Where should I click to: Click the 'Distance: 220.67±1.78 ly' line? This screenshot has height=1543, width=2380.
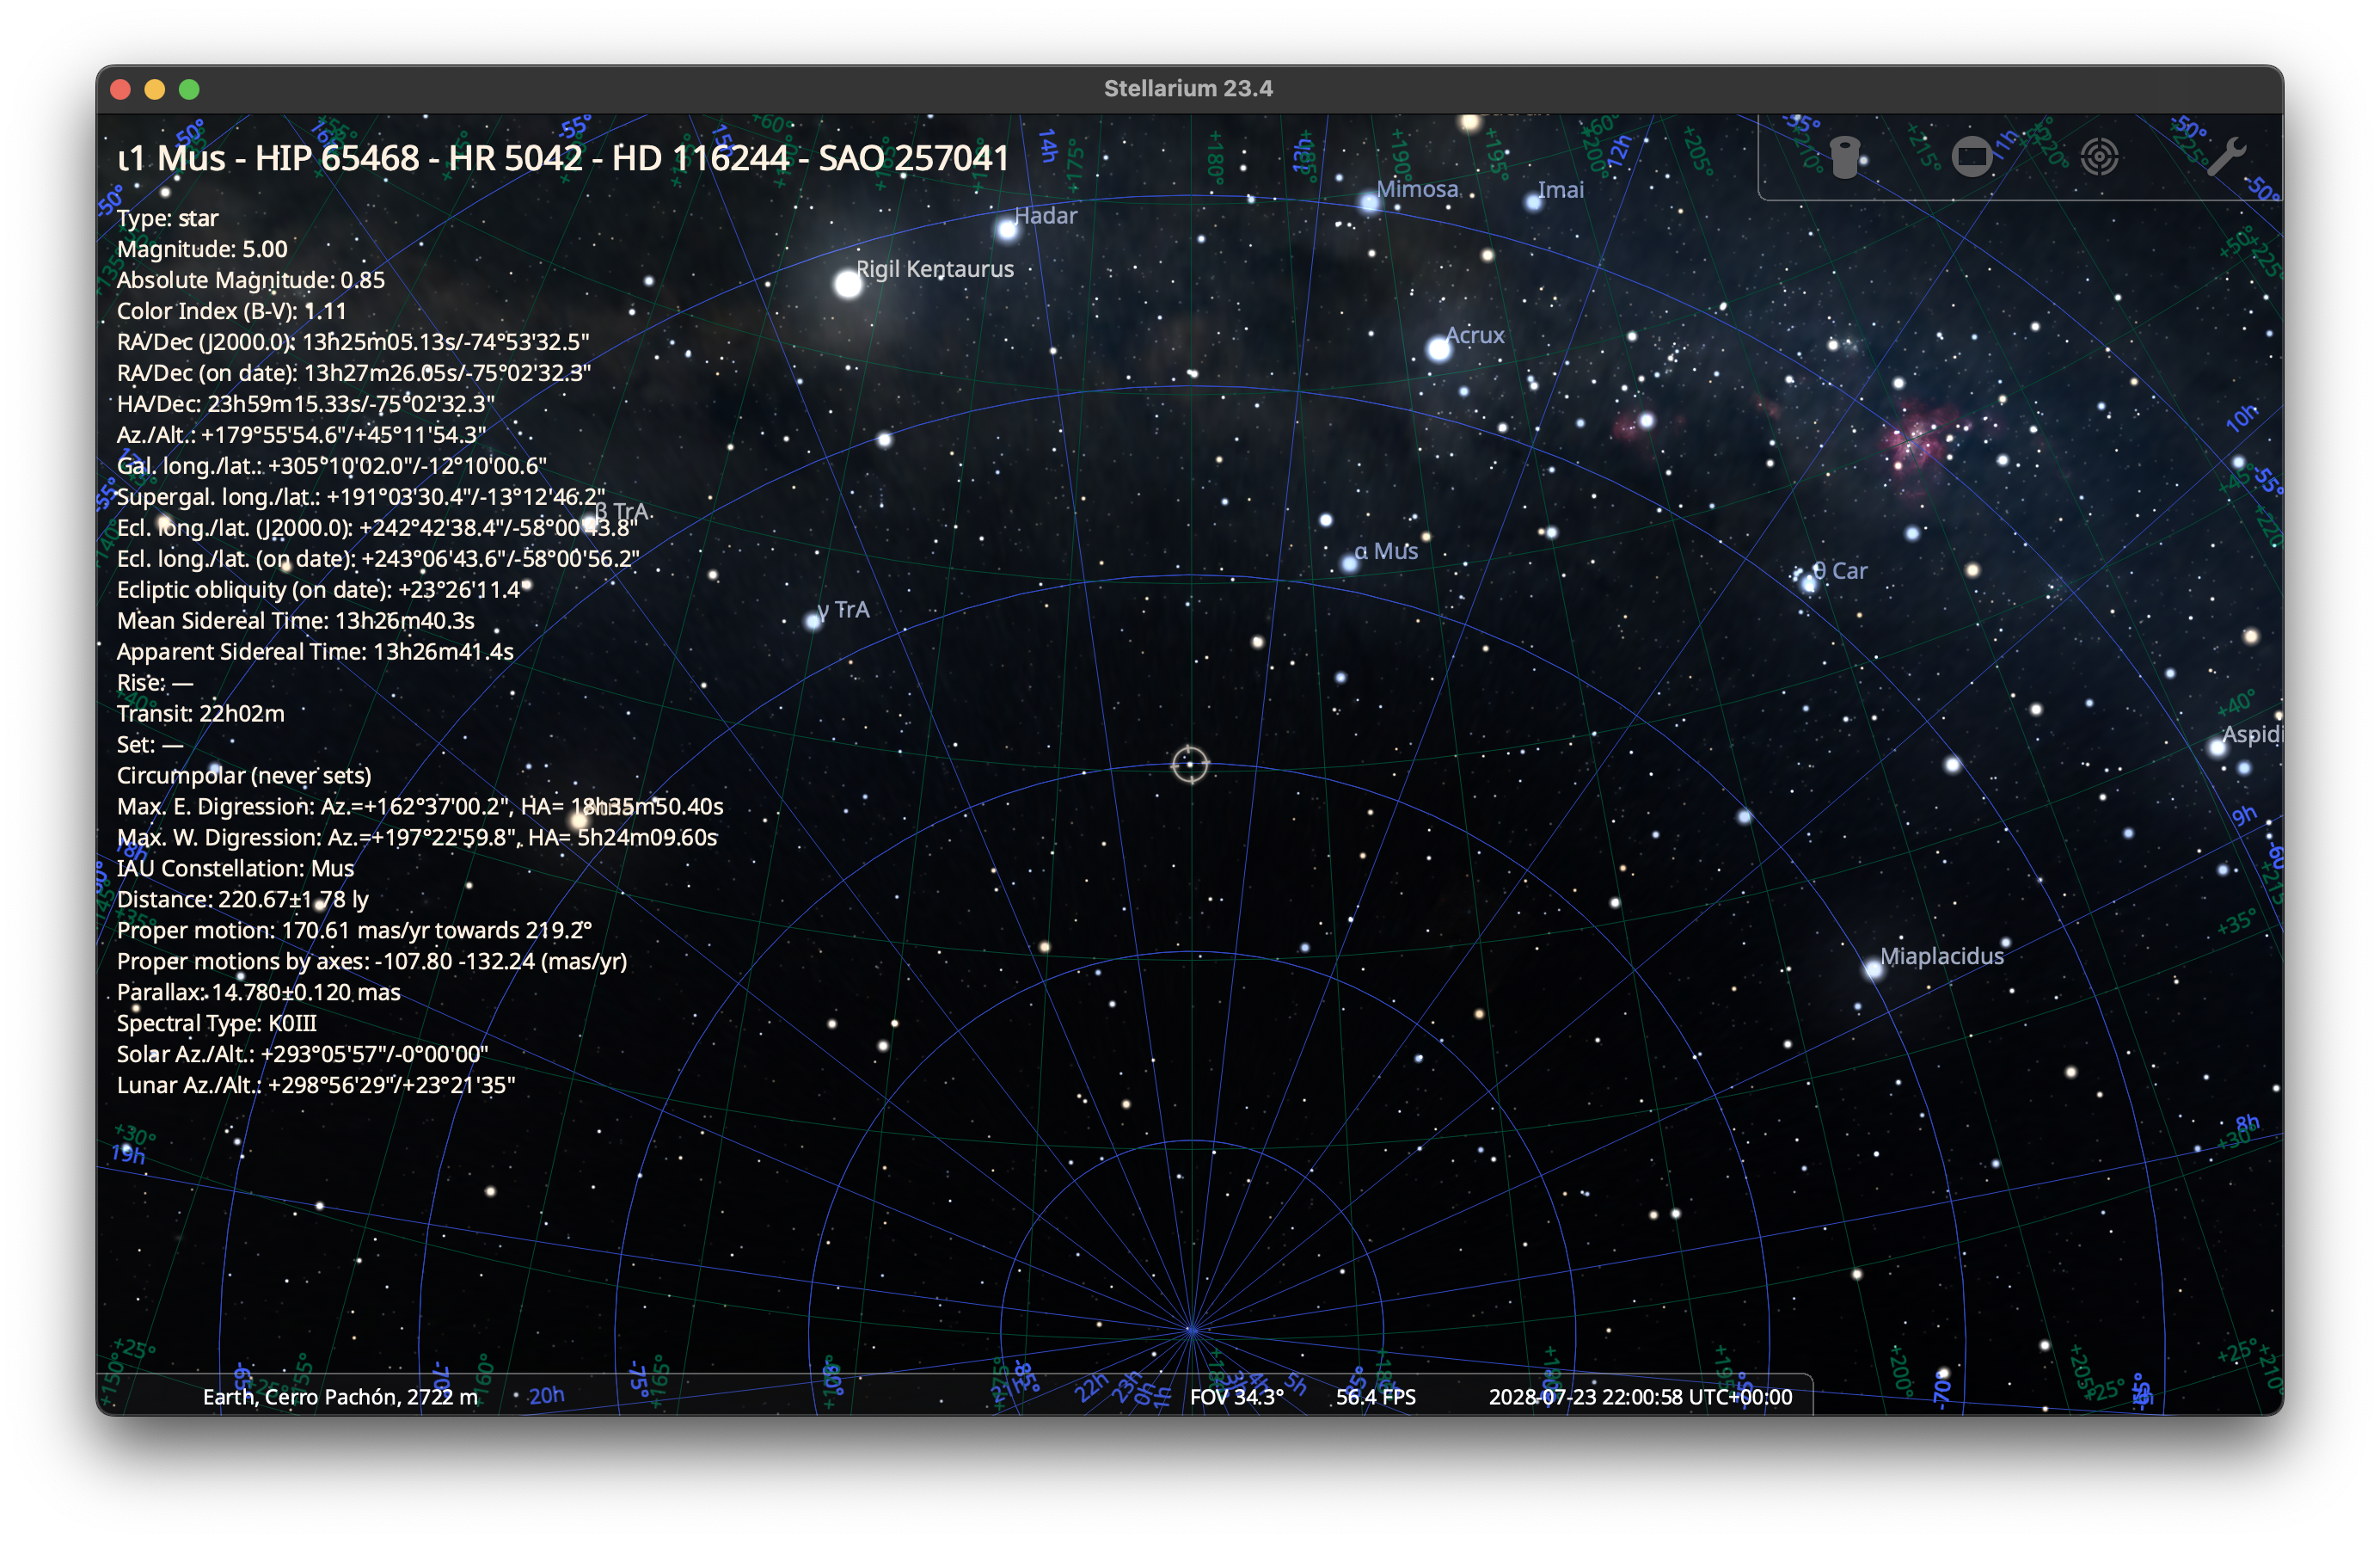[x=242, y=900]
